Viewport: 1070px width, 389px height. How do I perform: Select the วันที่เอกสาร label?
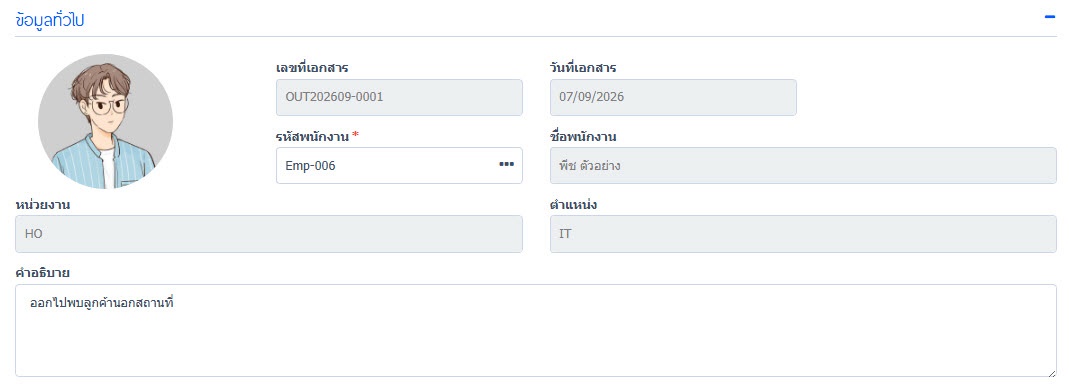[x=583, y=68]
